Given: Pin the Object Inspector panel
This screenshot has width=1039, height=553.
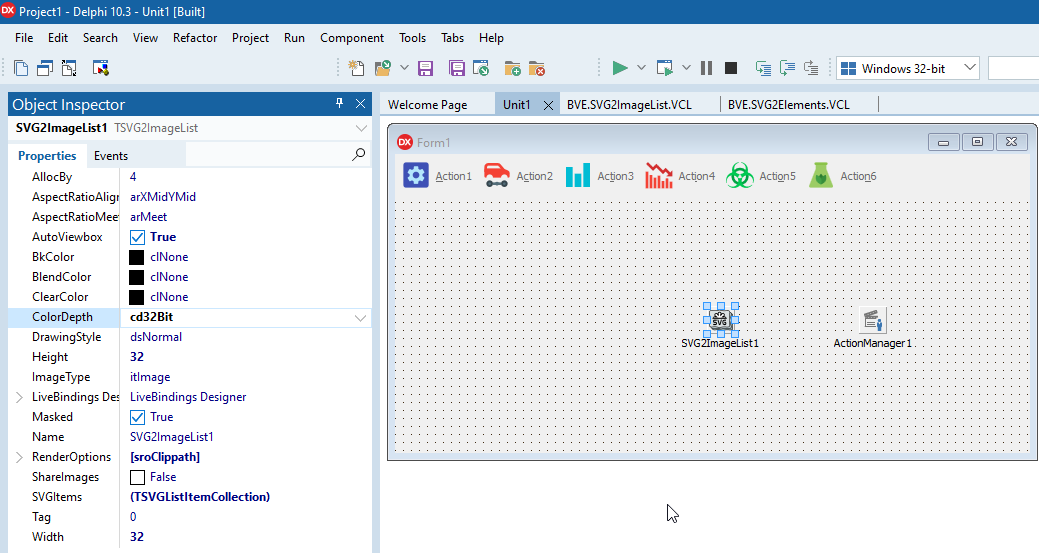Looking at the screenshot, I should pyautogui.click(x=339, y=104).
